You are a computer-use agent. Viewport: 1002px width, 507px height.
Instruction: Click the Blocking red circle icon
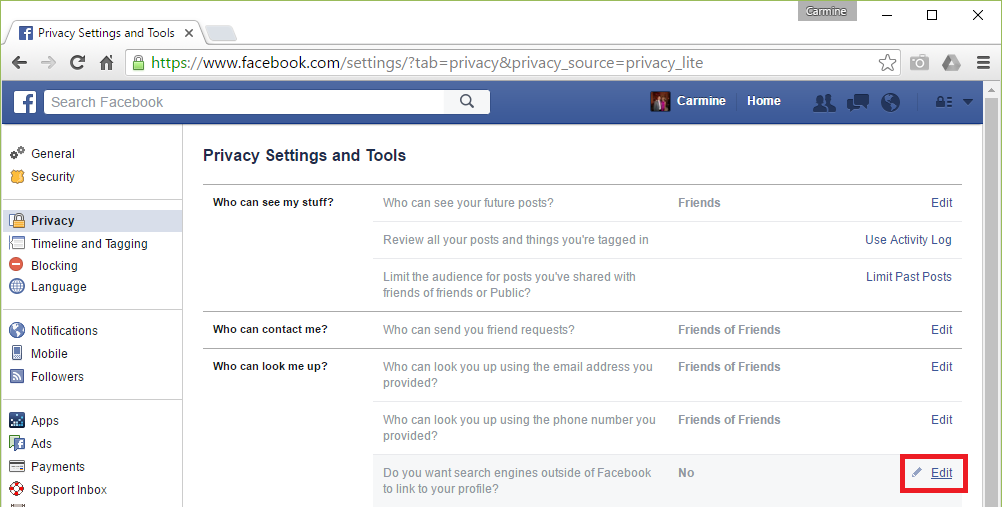pos(17,265)
